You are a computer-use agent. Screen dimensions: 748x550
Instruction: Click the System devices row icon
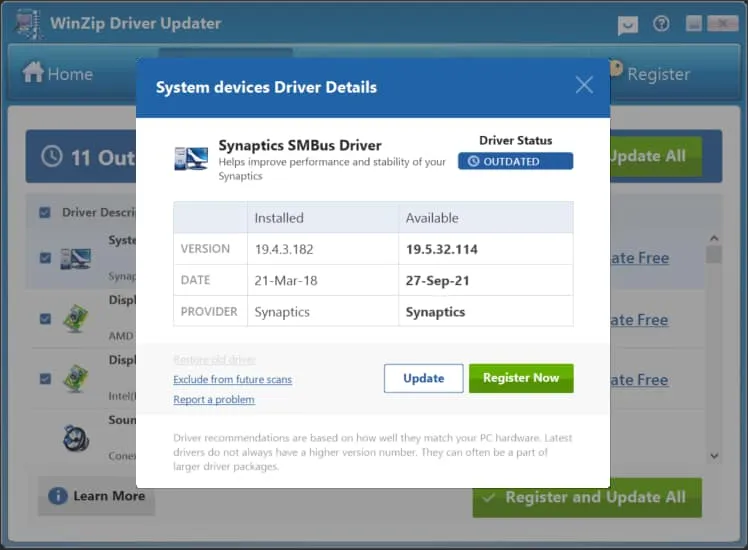click(75, 259)
